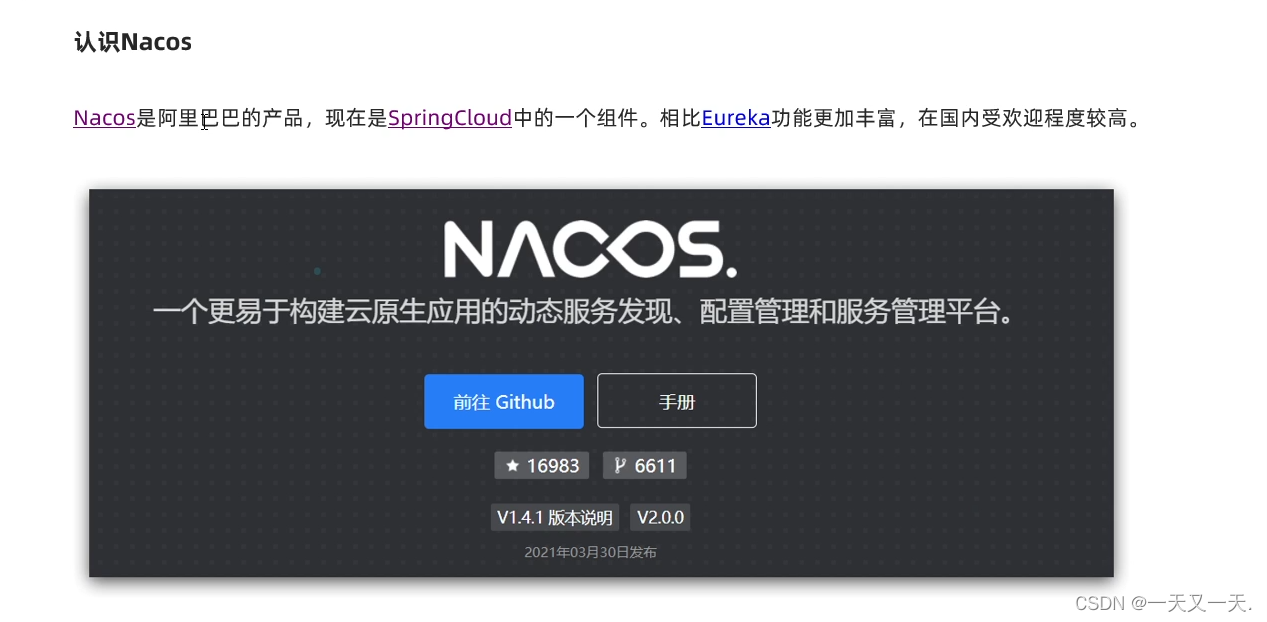1267x622 pixels.
Task: Open the Nacos hyperlink in the paragraph
Action: click(104, 118)
